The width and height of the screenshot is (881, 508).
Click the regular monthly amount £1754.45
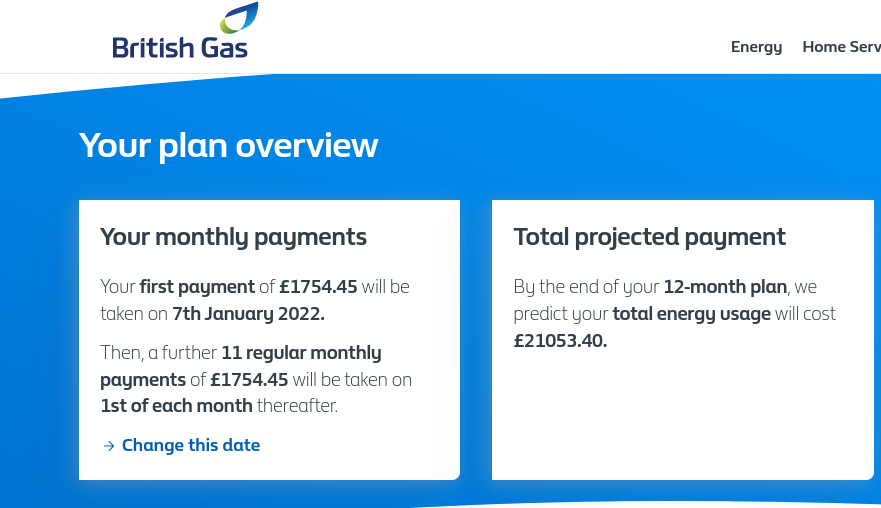pyautogui.click(x=249, y=380)
